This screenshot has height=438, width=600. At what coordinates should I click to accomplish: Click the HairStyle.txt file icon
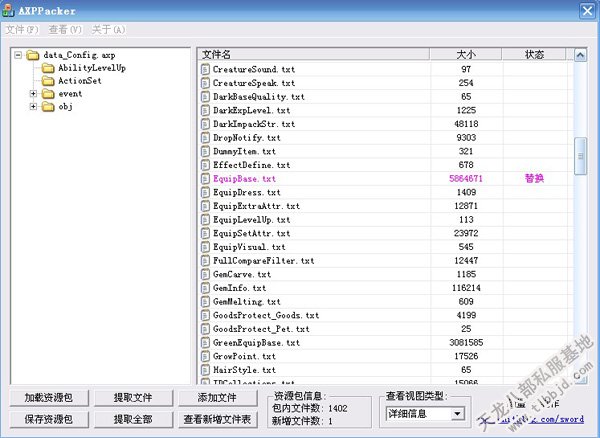(206, 369)
